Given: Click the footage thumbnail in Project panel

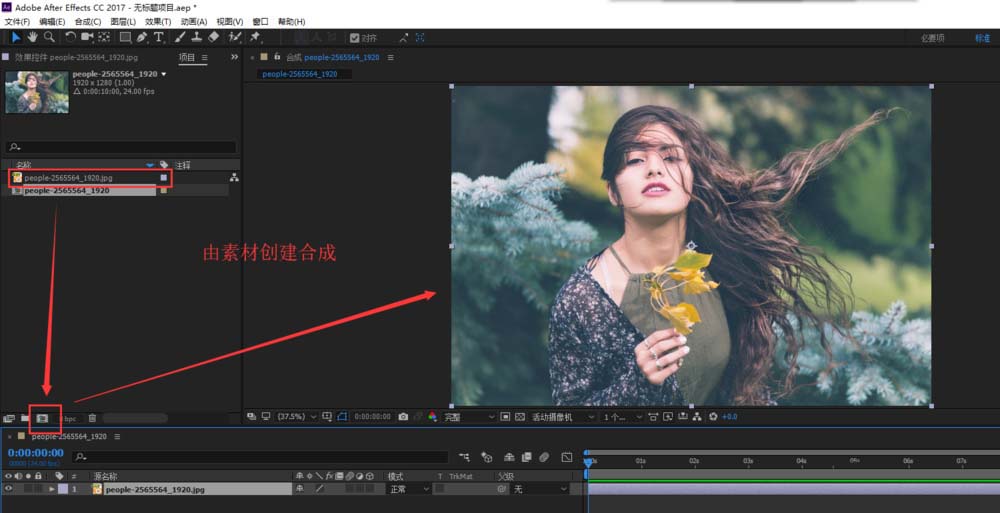Looking at the screenshot, I should [36, 91].
